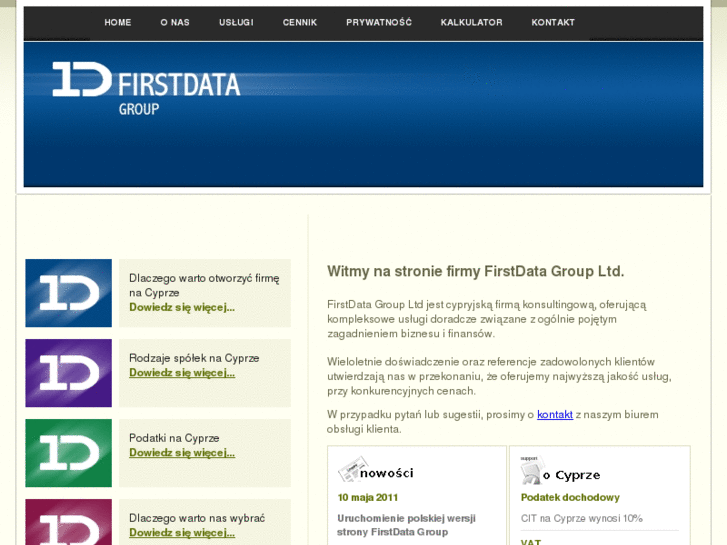Click the purple 1D tile icon
The image size is (727, 545).
point(69,373)
